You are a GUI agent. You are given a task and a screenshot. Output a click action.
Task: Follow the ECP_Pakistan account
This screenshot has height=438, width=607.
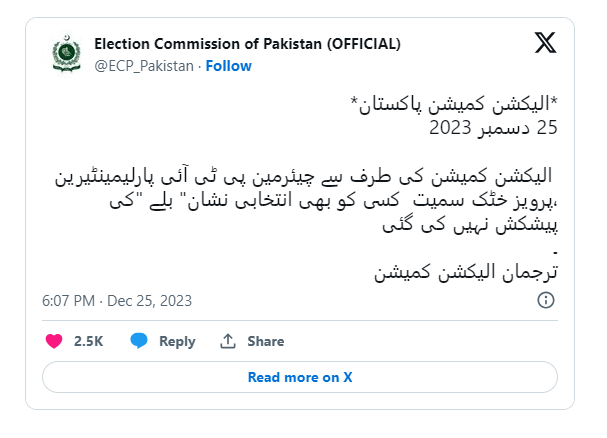point(229,66)
